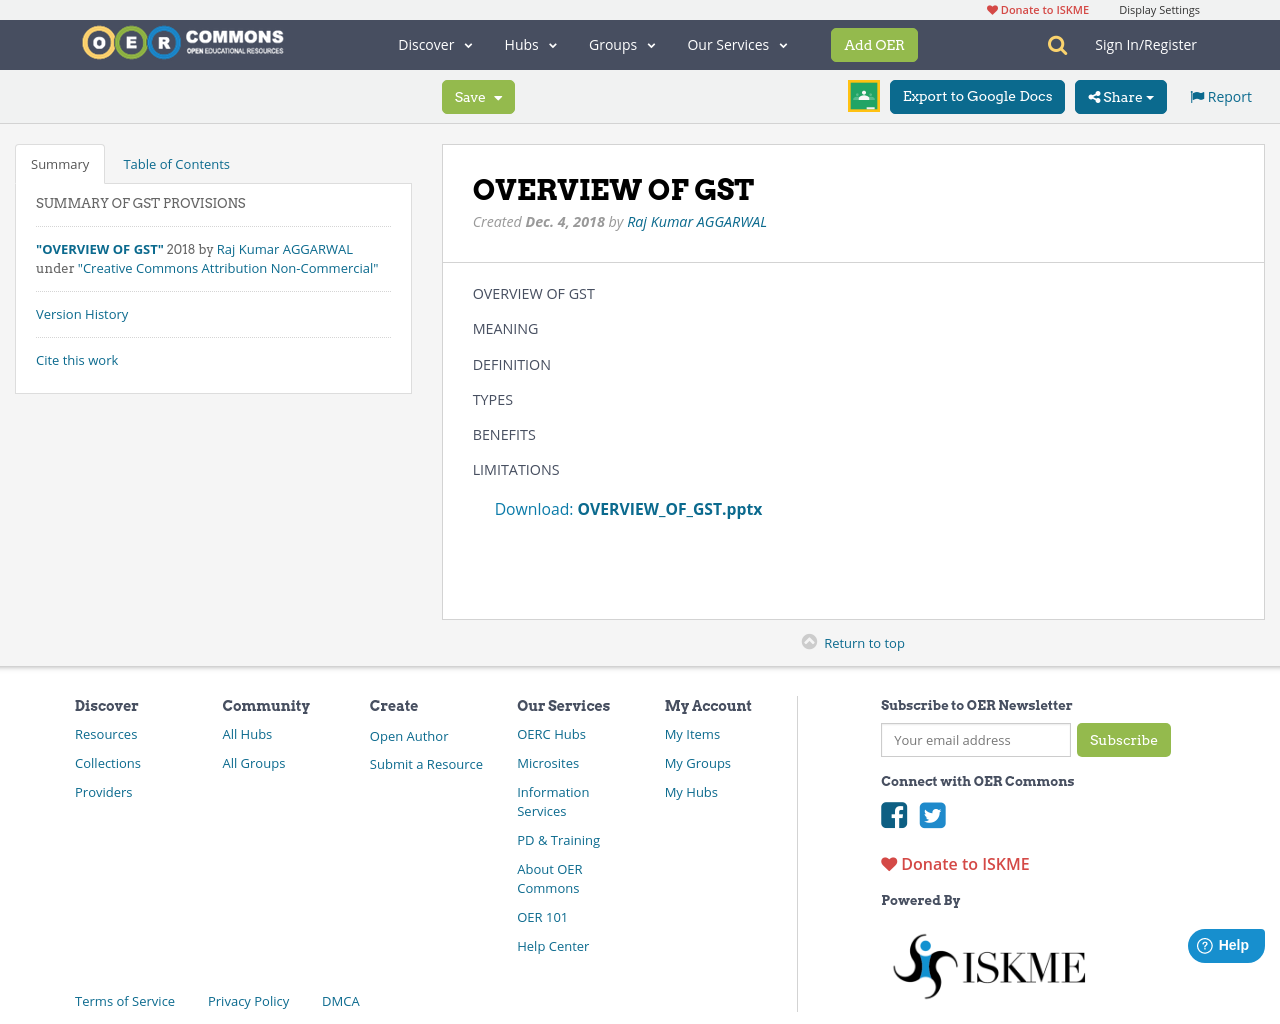Download OVERVIEW_OF_GST.pptx file
Viewport: 1280px width, 1024px height.
tap(669, 508)
